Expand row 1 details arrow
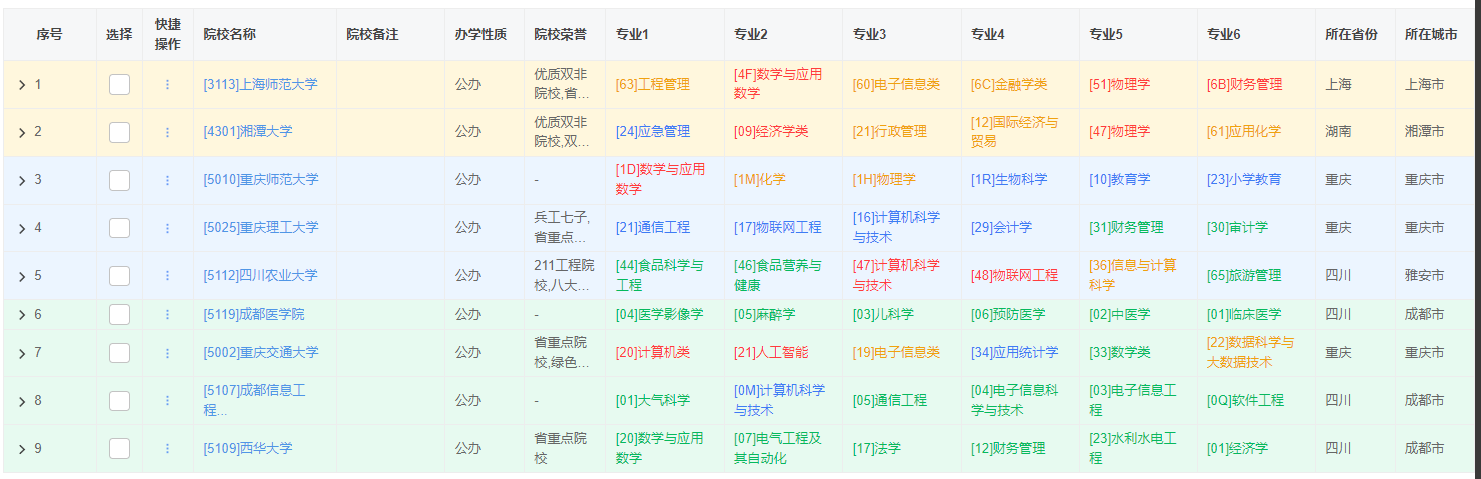The width and height of the screenshot is (1481, 479). [22, 85]
